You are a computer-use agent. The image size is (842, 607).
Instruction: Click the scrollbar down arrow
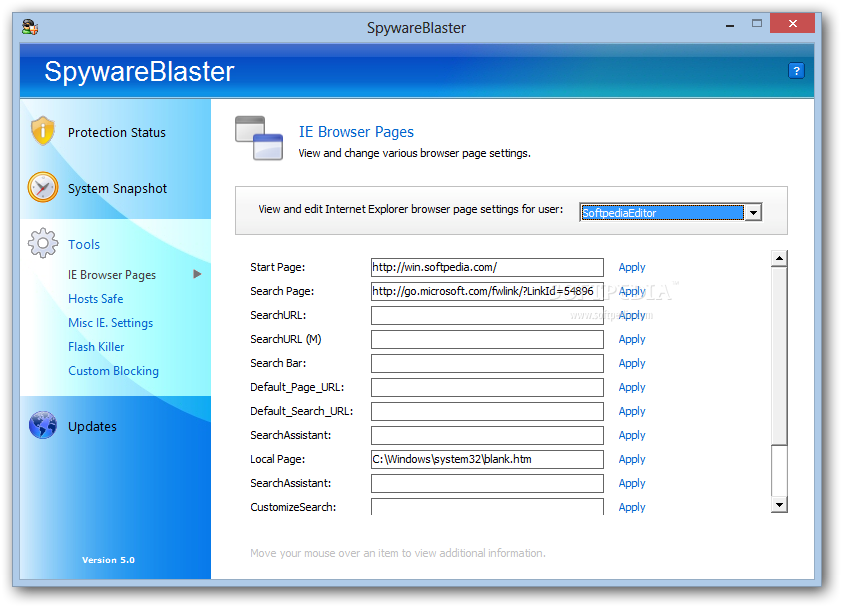coord(779,504)
